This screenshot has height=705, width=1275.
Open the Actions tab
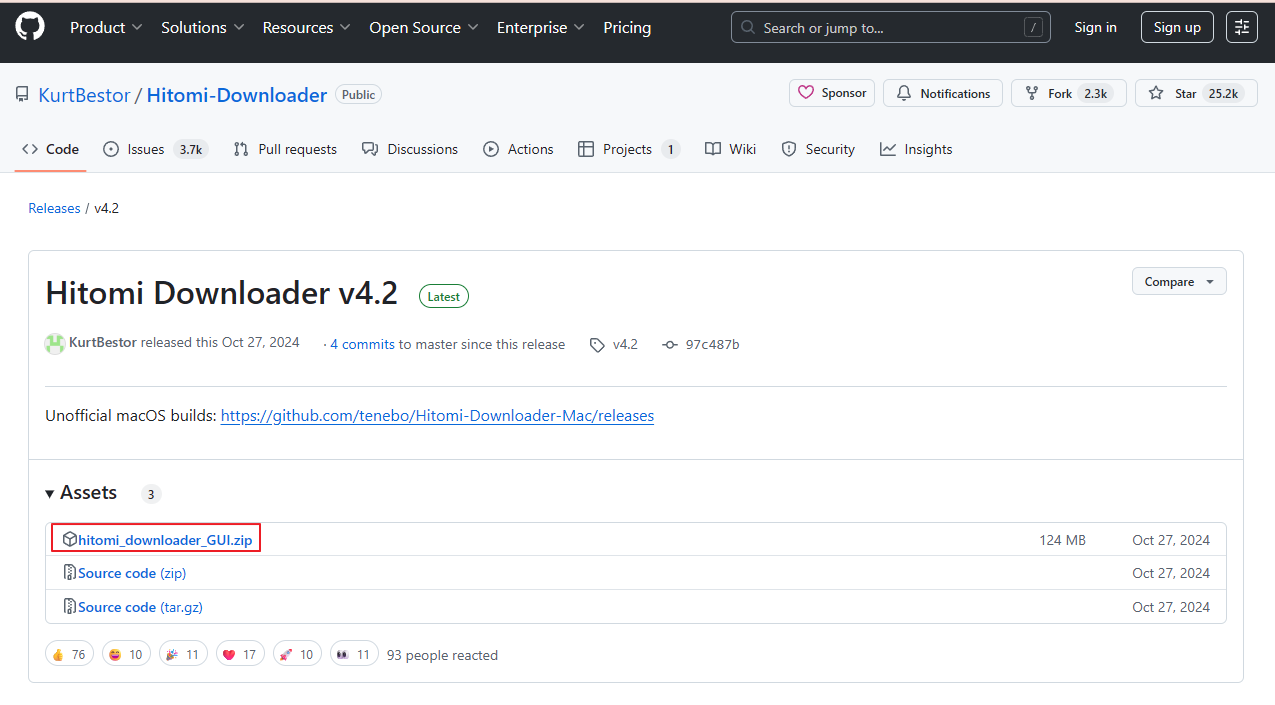point(518,149)
